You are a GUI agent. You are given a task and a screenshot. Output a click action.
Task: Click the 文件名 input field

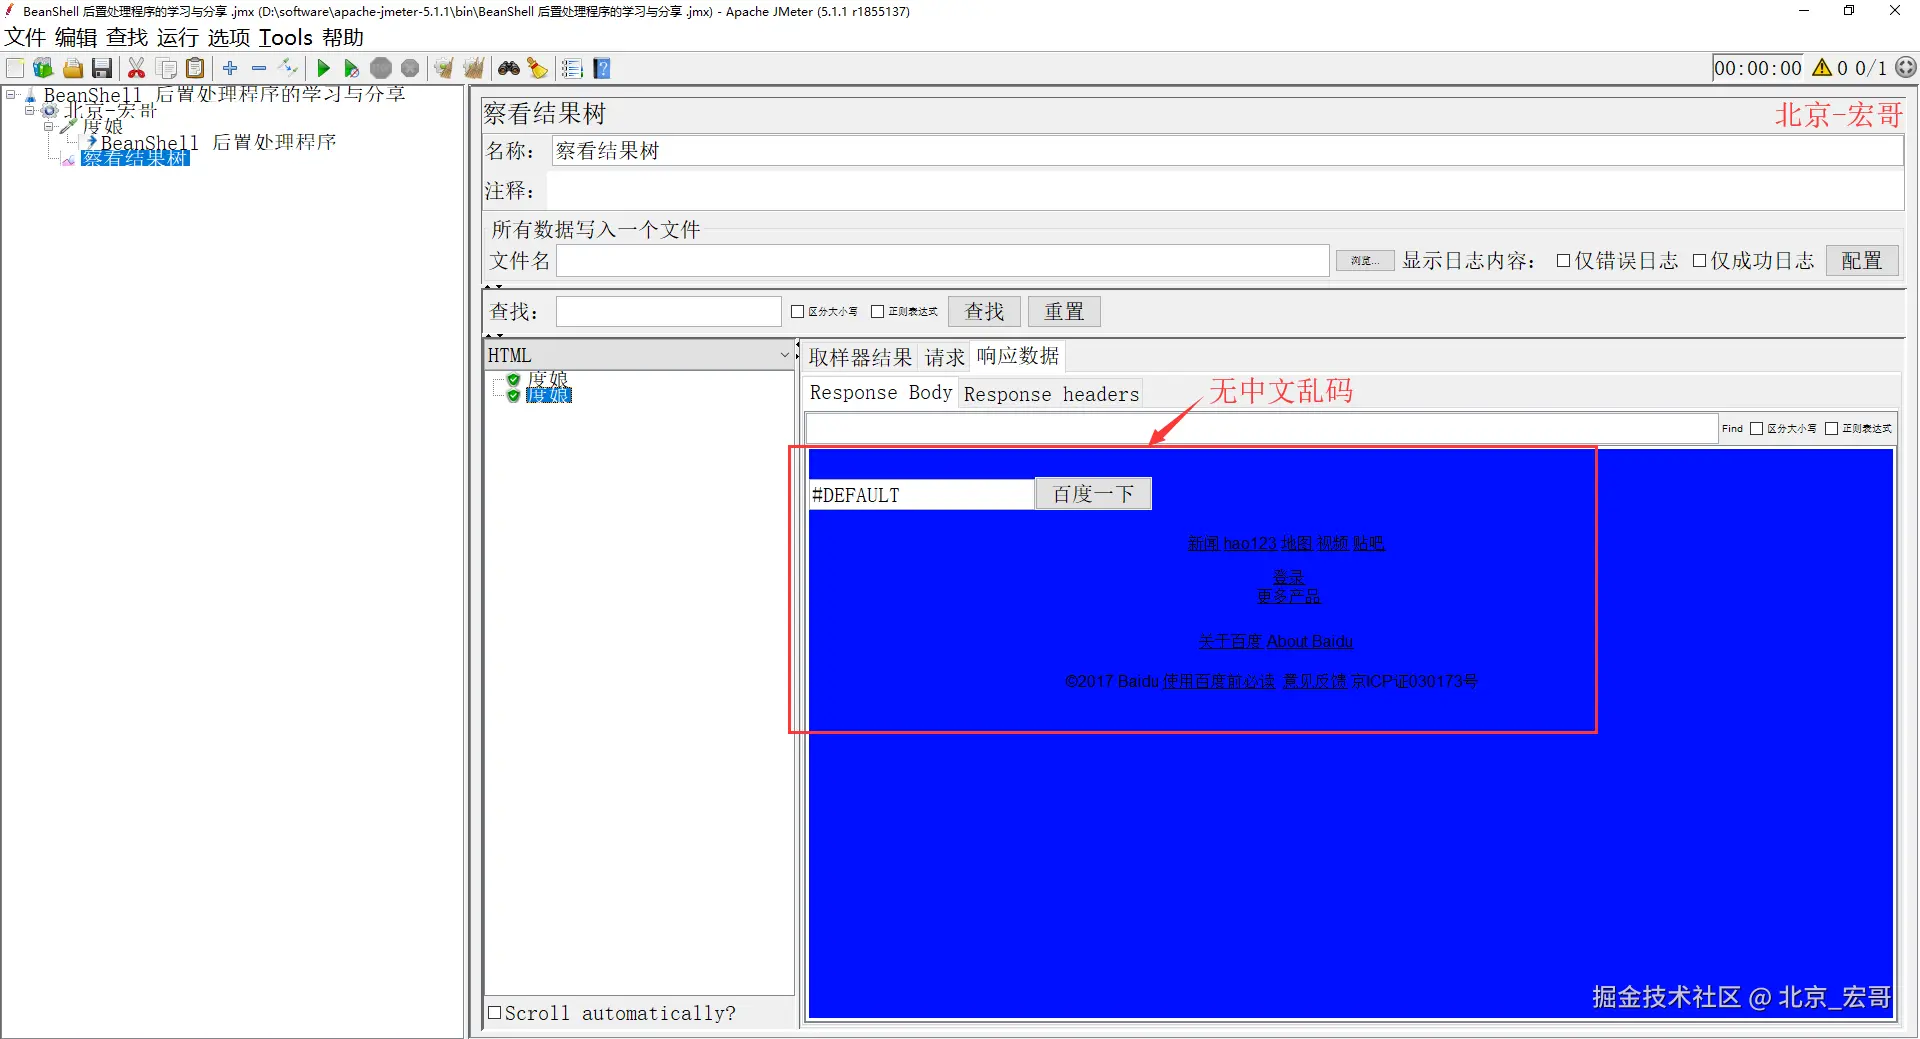(942, 261)
